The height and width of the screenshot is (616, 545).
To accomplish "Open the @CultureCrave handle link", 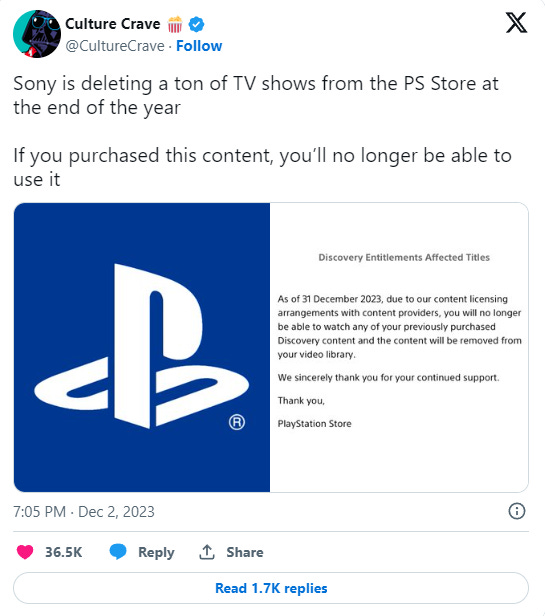I will [x=115, y=46].
